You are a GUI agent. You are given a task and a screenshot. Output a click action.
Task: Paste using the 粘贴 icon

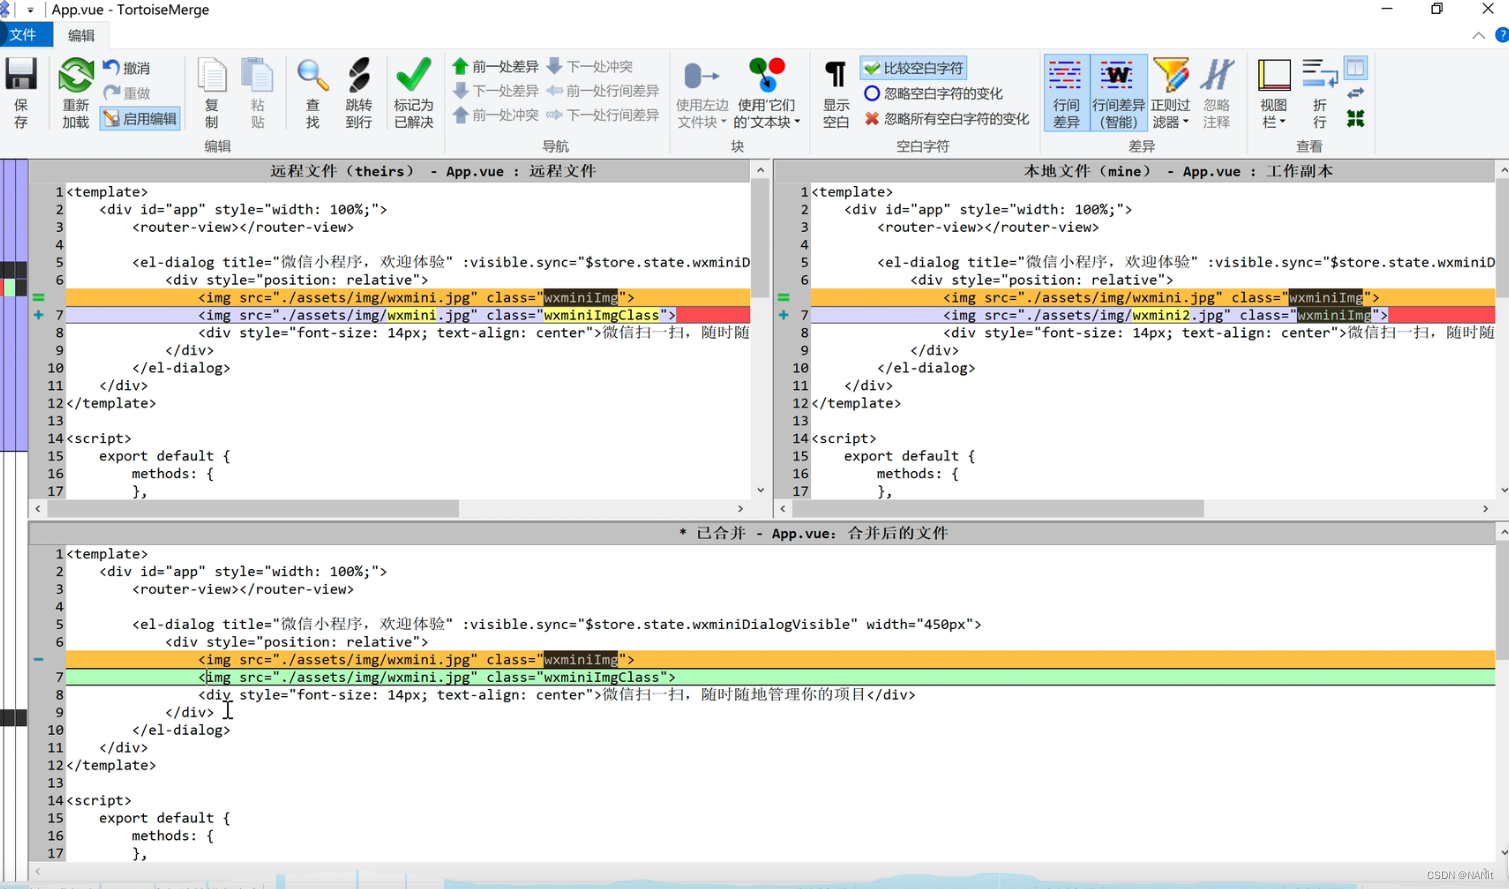tap(257, 93)
